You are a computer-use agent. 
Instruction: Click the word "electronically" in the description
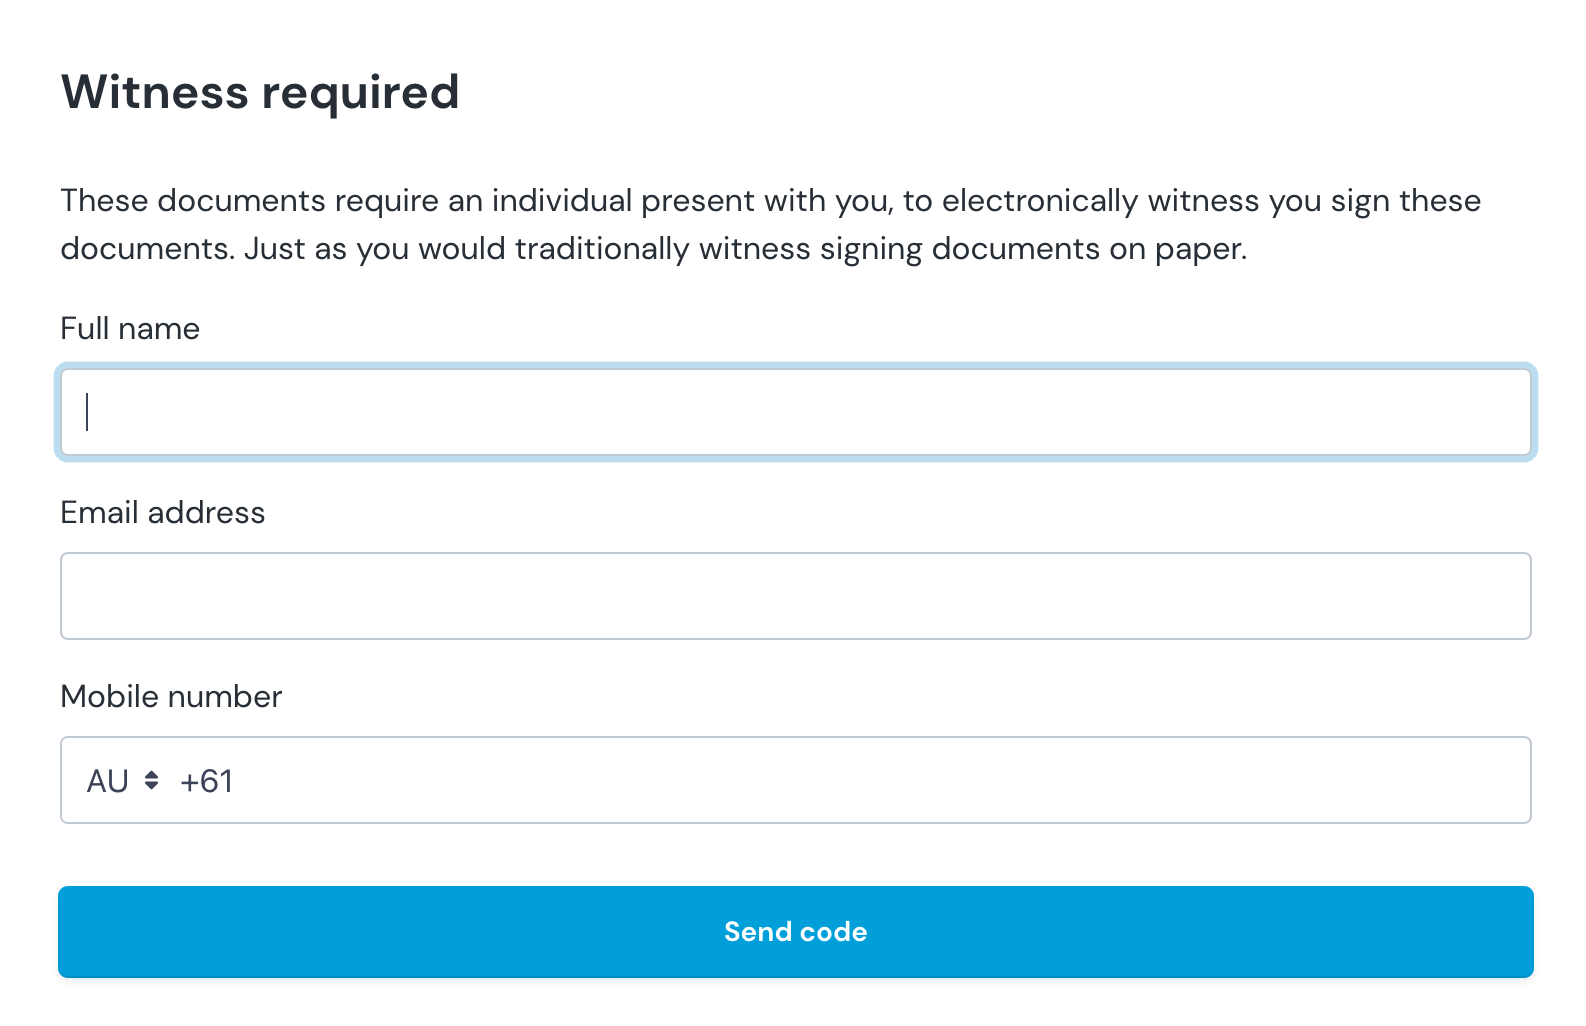pos(1039,201)
